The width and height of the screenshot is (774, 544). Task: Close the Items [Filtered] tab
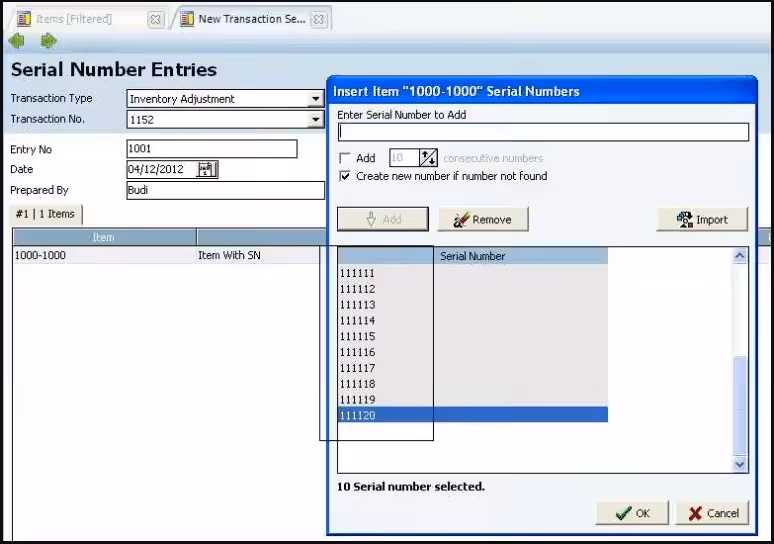(x=155, y=19)
